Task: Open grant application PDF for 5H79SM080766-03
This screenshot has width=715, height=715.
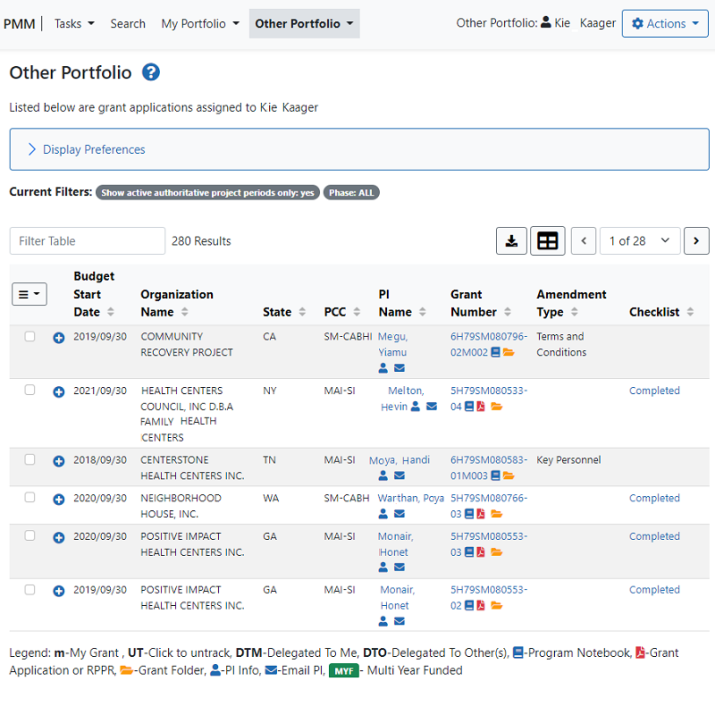Action: click(481, 514)
